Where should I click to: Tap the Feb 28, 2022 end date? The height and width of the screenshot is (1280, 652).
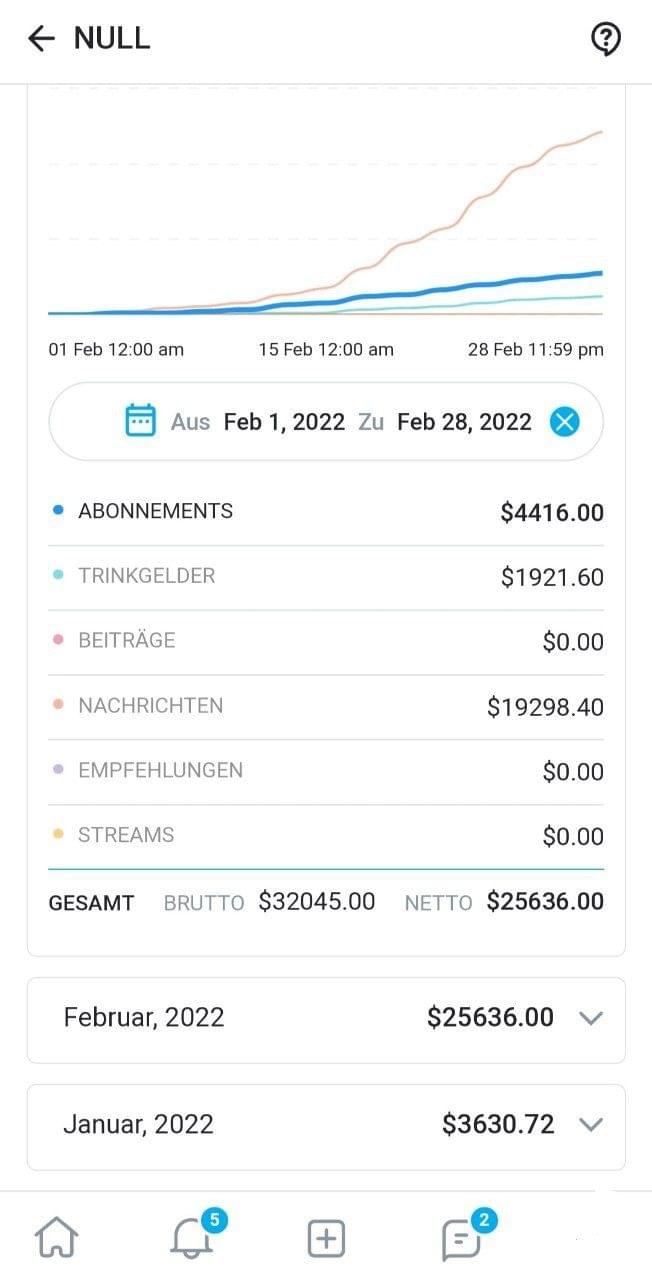464,421
